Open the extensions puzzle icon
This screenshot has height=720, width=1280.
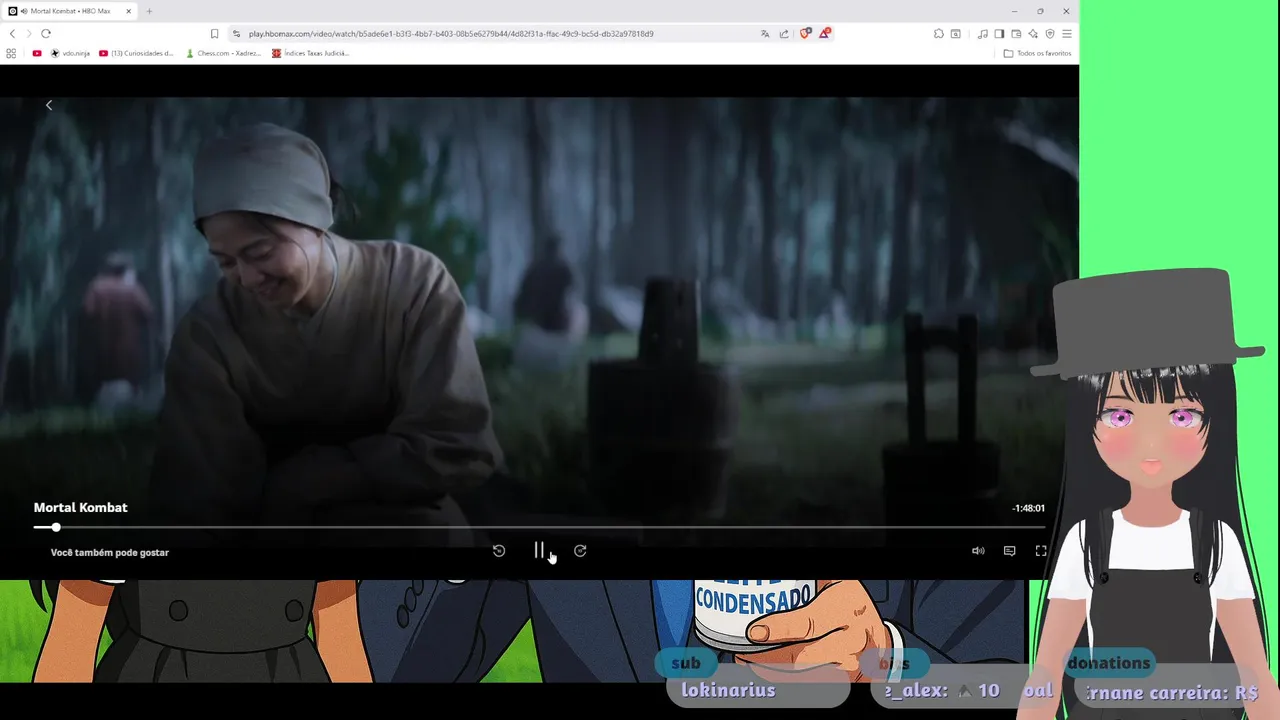click(939, 33)
